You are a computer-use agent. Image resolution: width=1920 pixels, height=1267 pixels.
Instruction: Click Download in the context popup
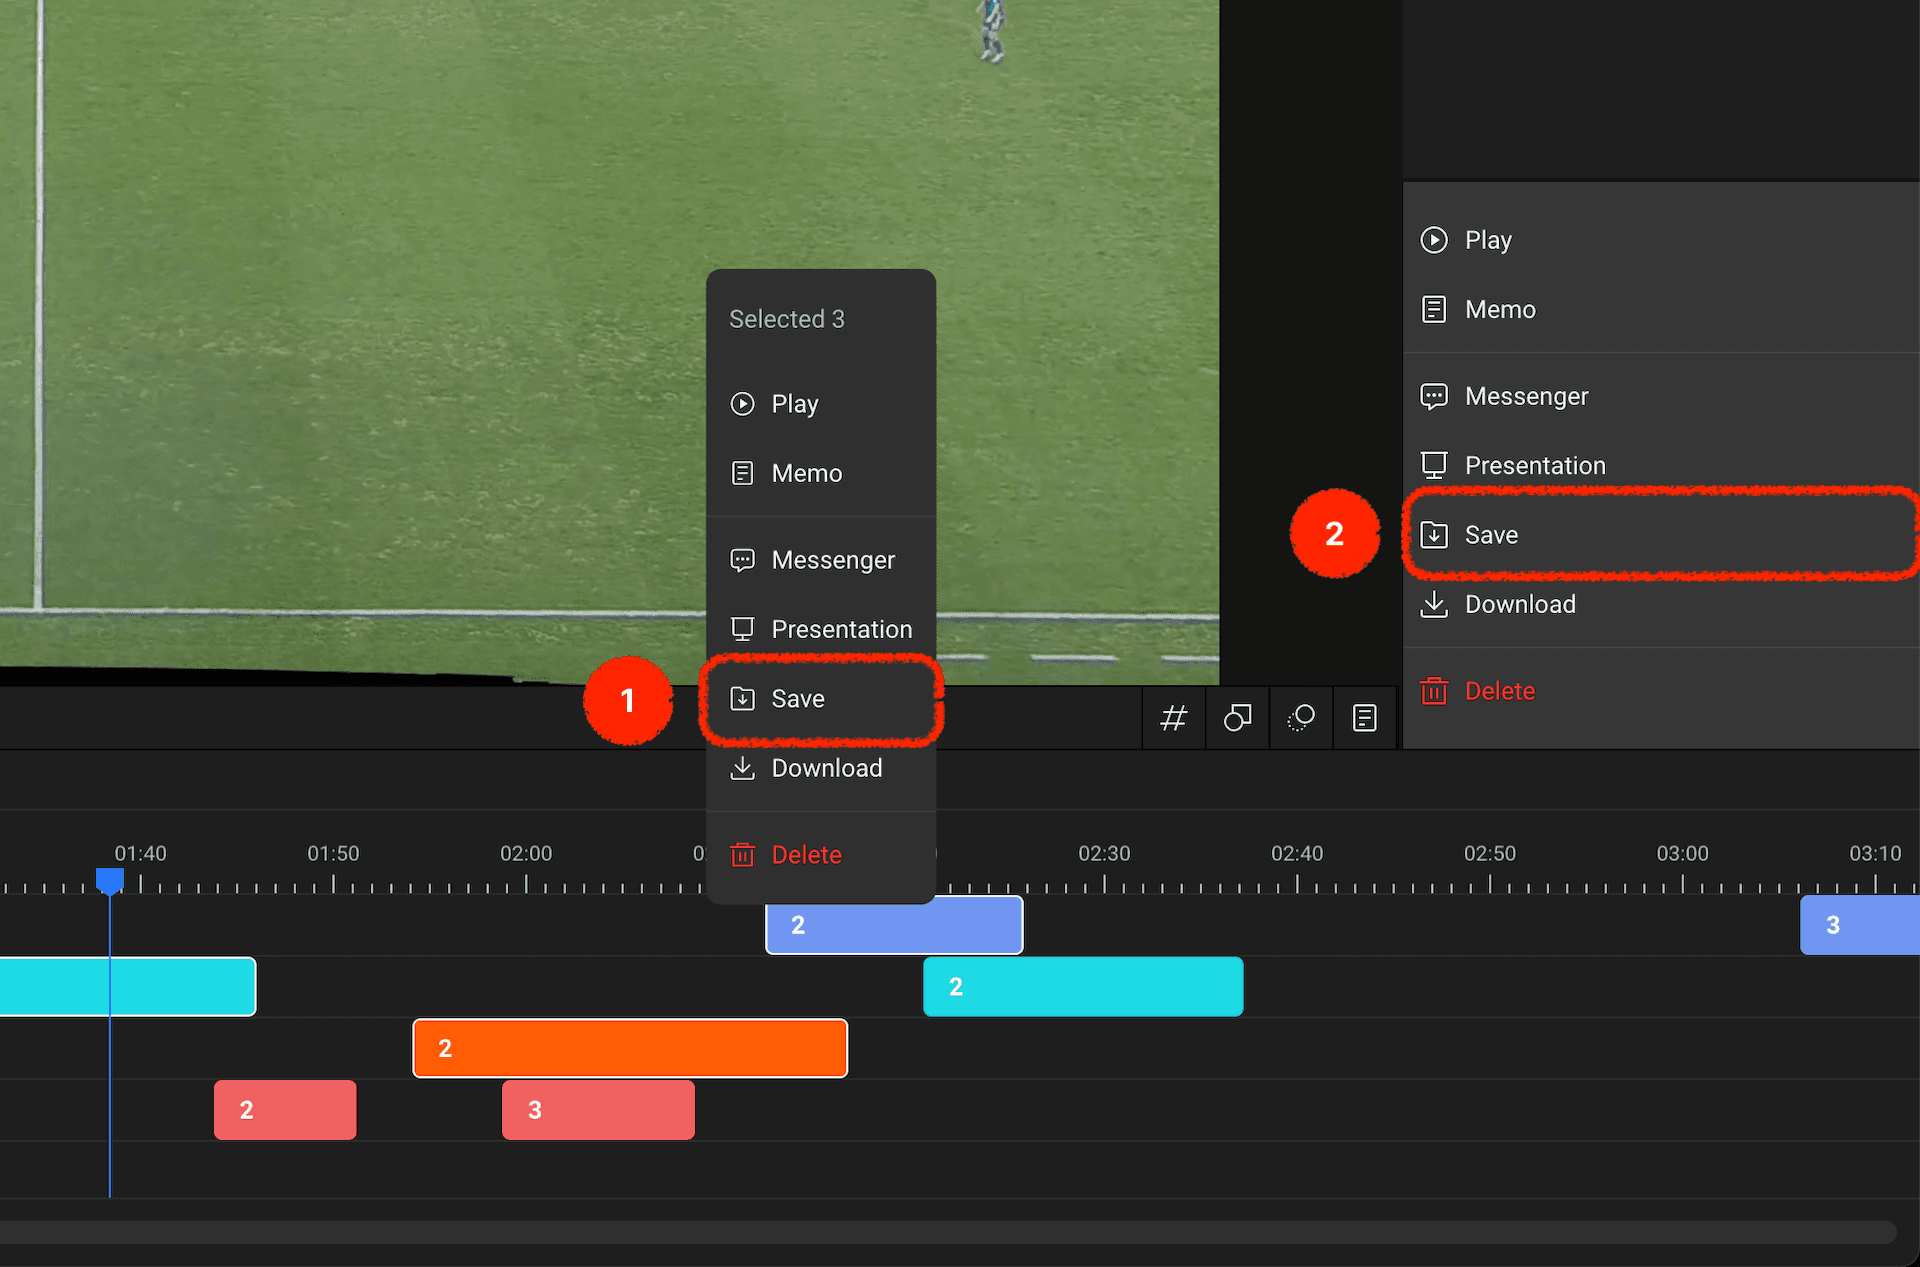[826, 768]
